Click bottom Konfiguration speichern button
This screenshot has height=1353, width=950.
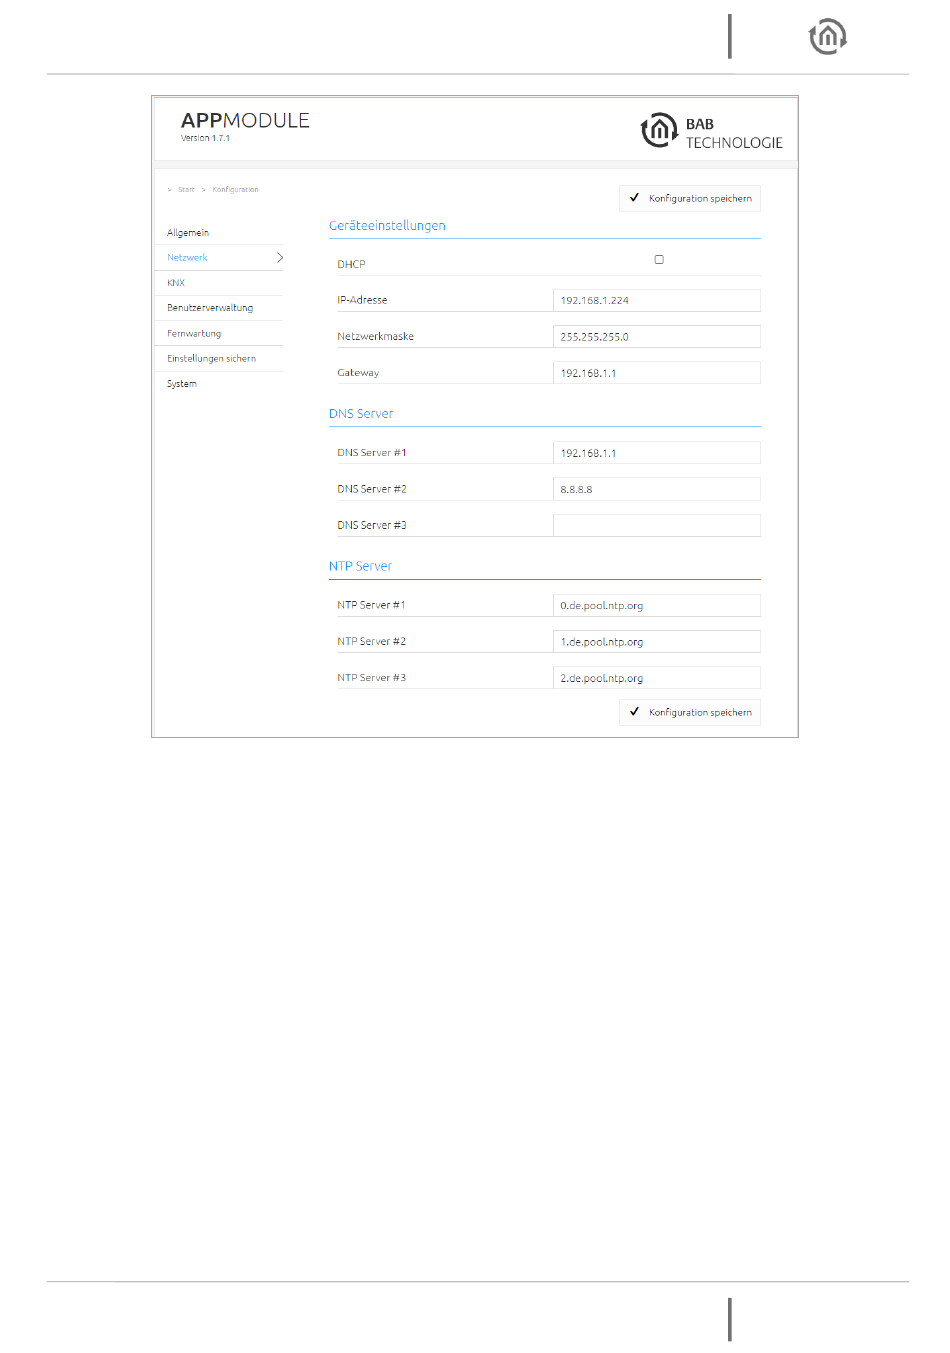pyautogui.click(x=690, y=713)
